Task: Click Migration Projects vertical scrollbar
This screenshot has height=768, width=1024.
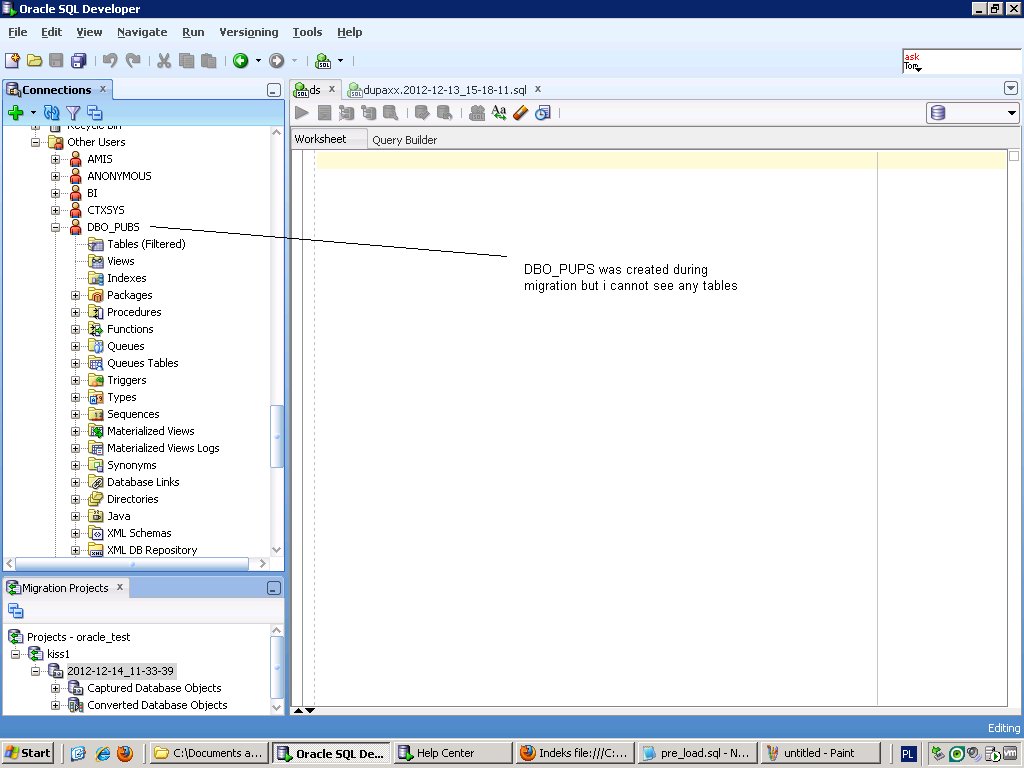Action: point(276,667)
